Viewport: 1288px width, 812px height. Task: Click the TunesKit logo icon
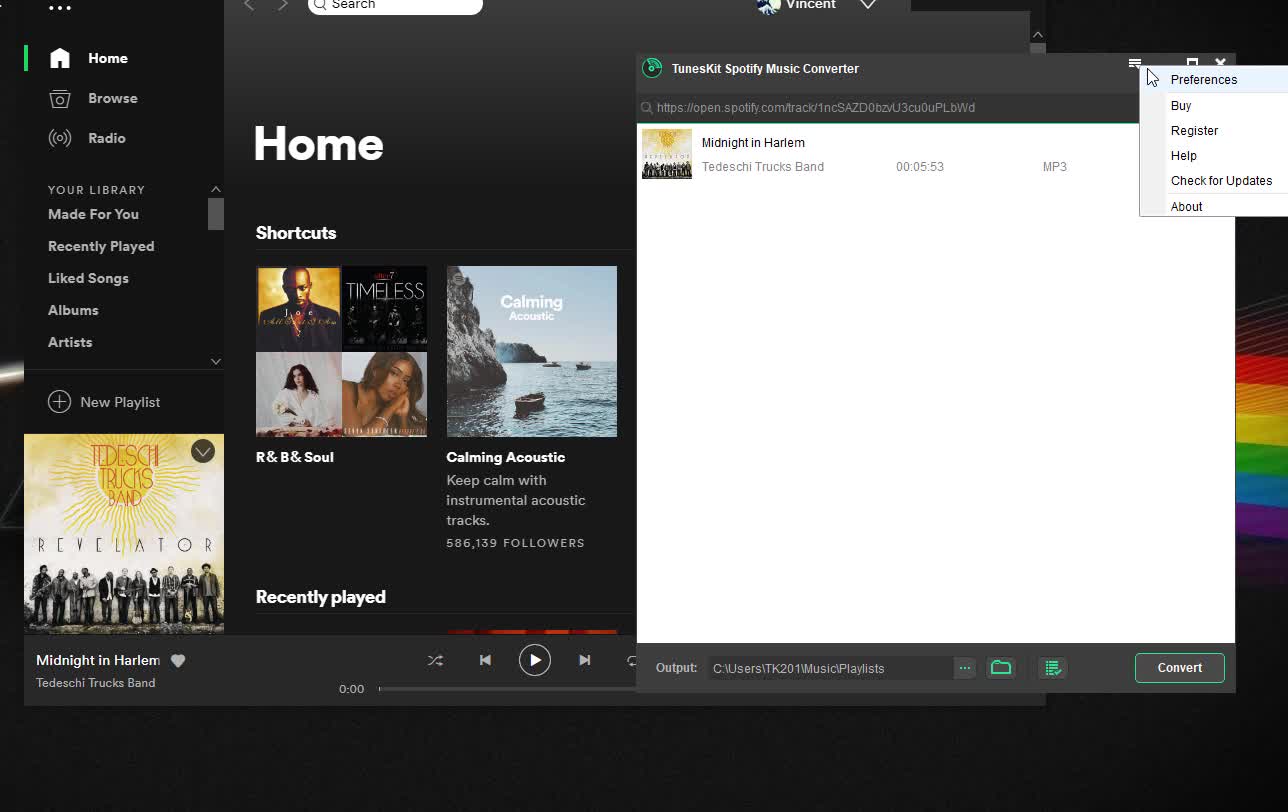pos(652,68)
